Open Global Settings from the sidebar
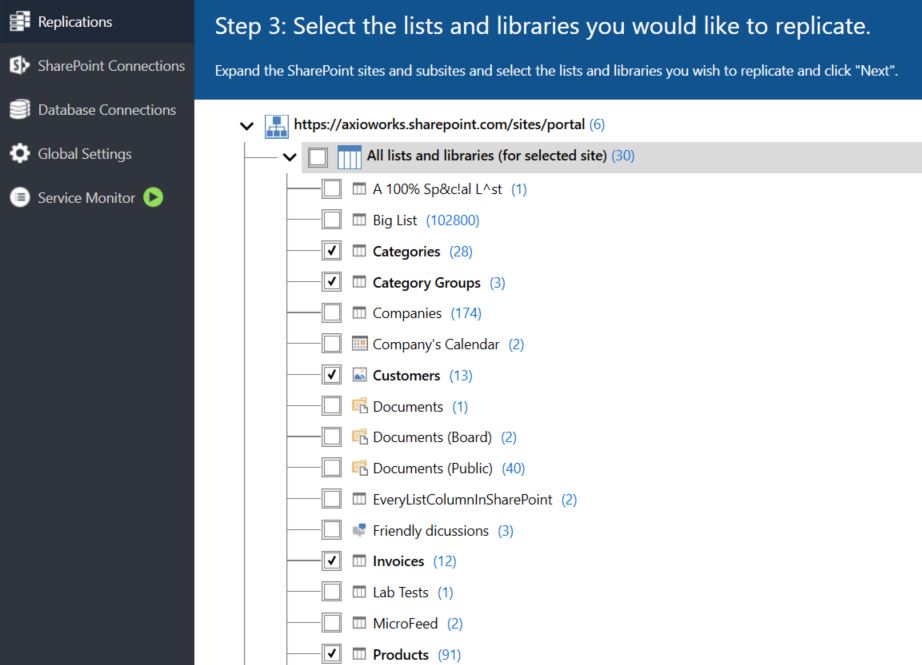 coord(84,154)
